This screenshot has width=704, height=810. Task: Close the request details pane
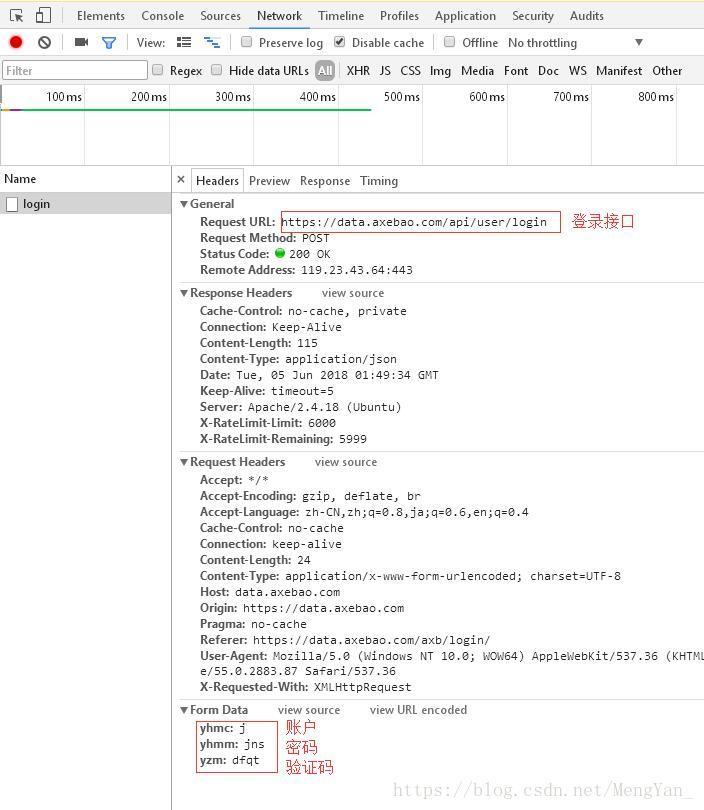181,180
